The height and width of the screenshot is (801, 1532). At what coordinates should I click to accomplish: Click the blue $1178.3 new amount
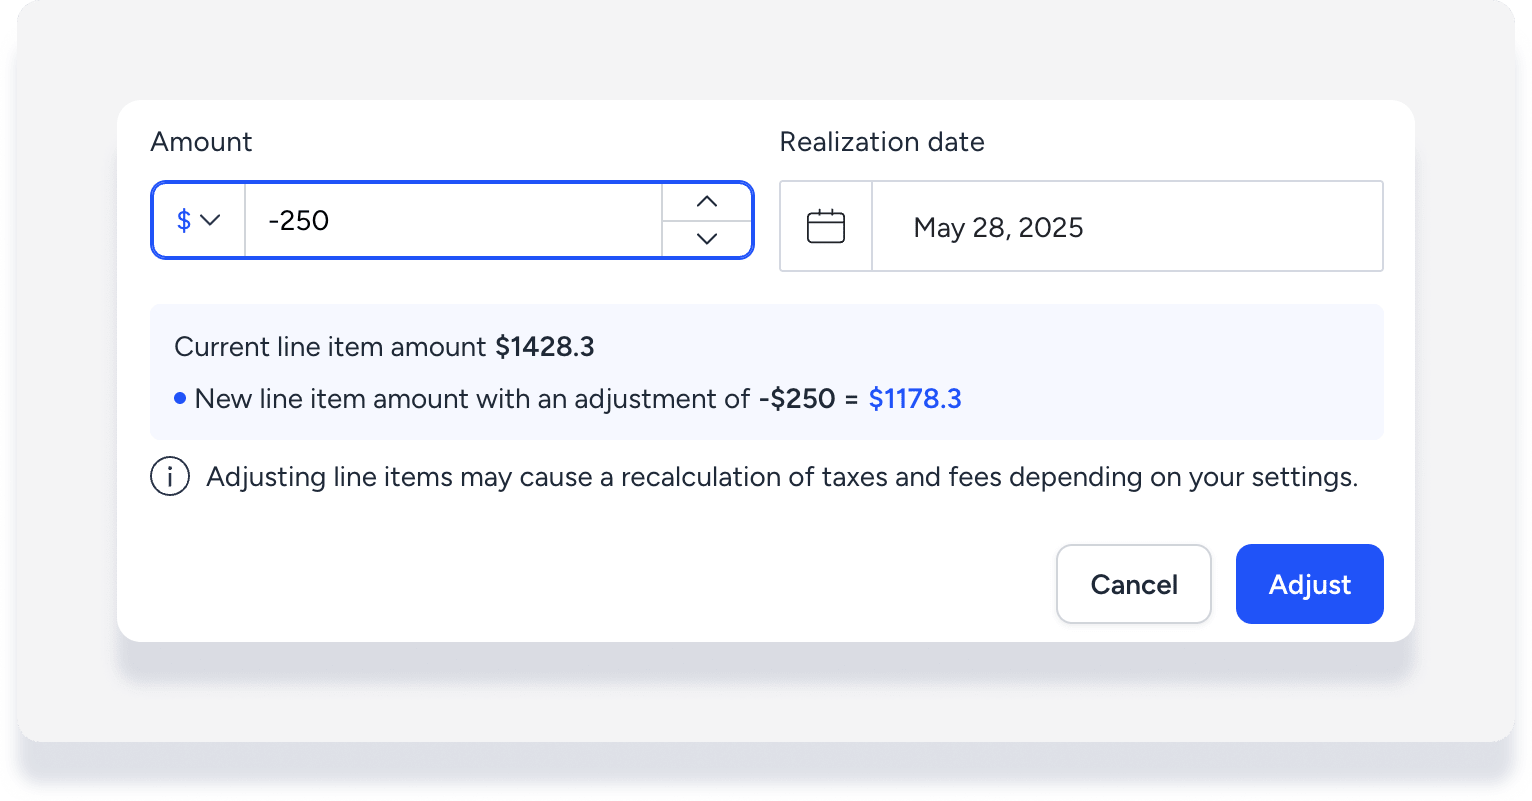click(914, 399)
